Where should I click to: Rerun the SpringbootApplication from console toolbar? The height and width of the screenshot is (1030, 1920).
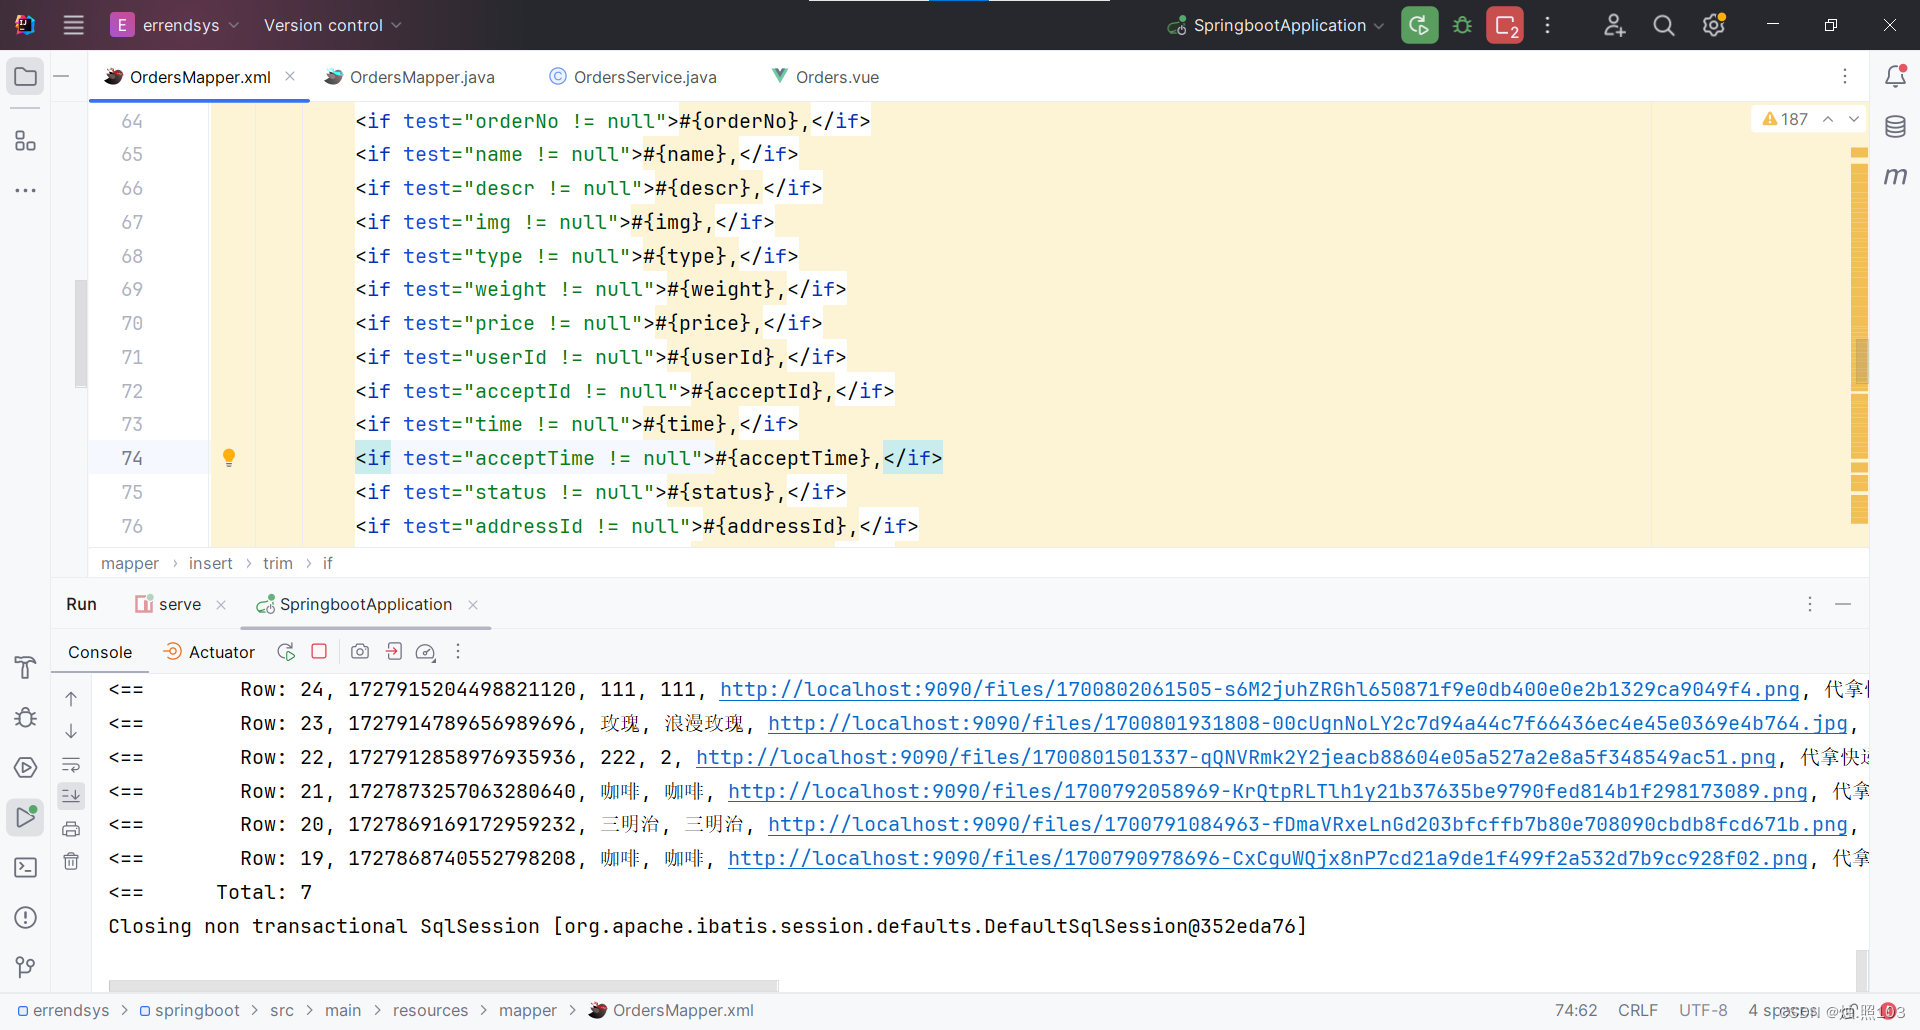click(x=286, y=651)
